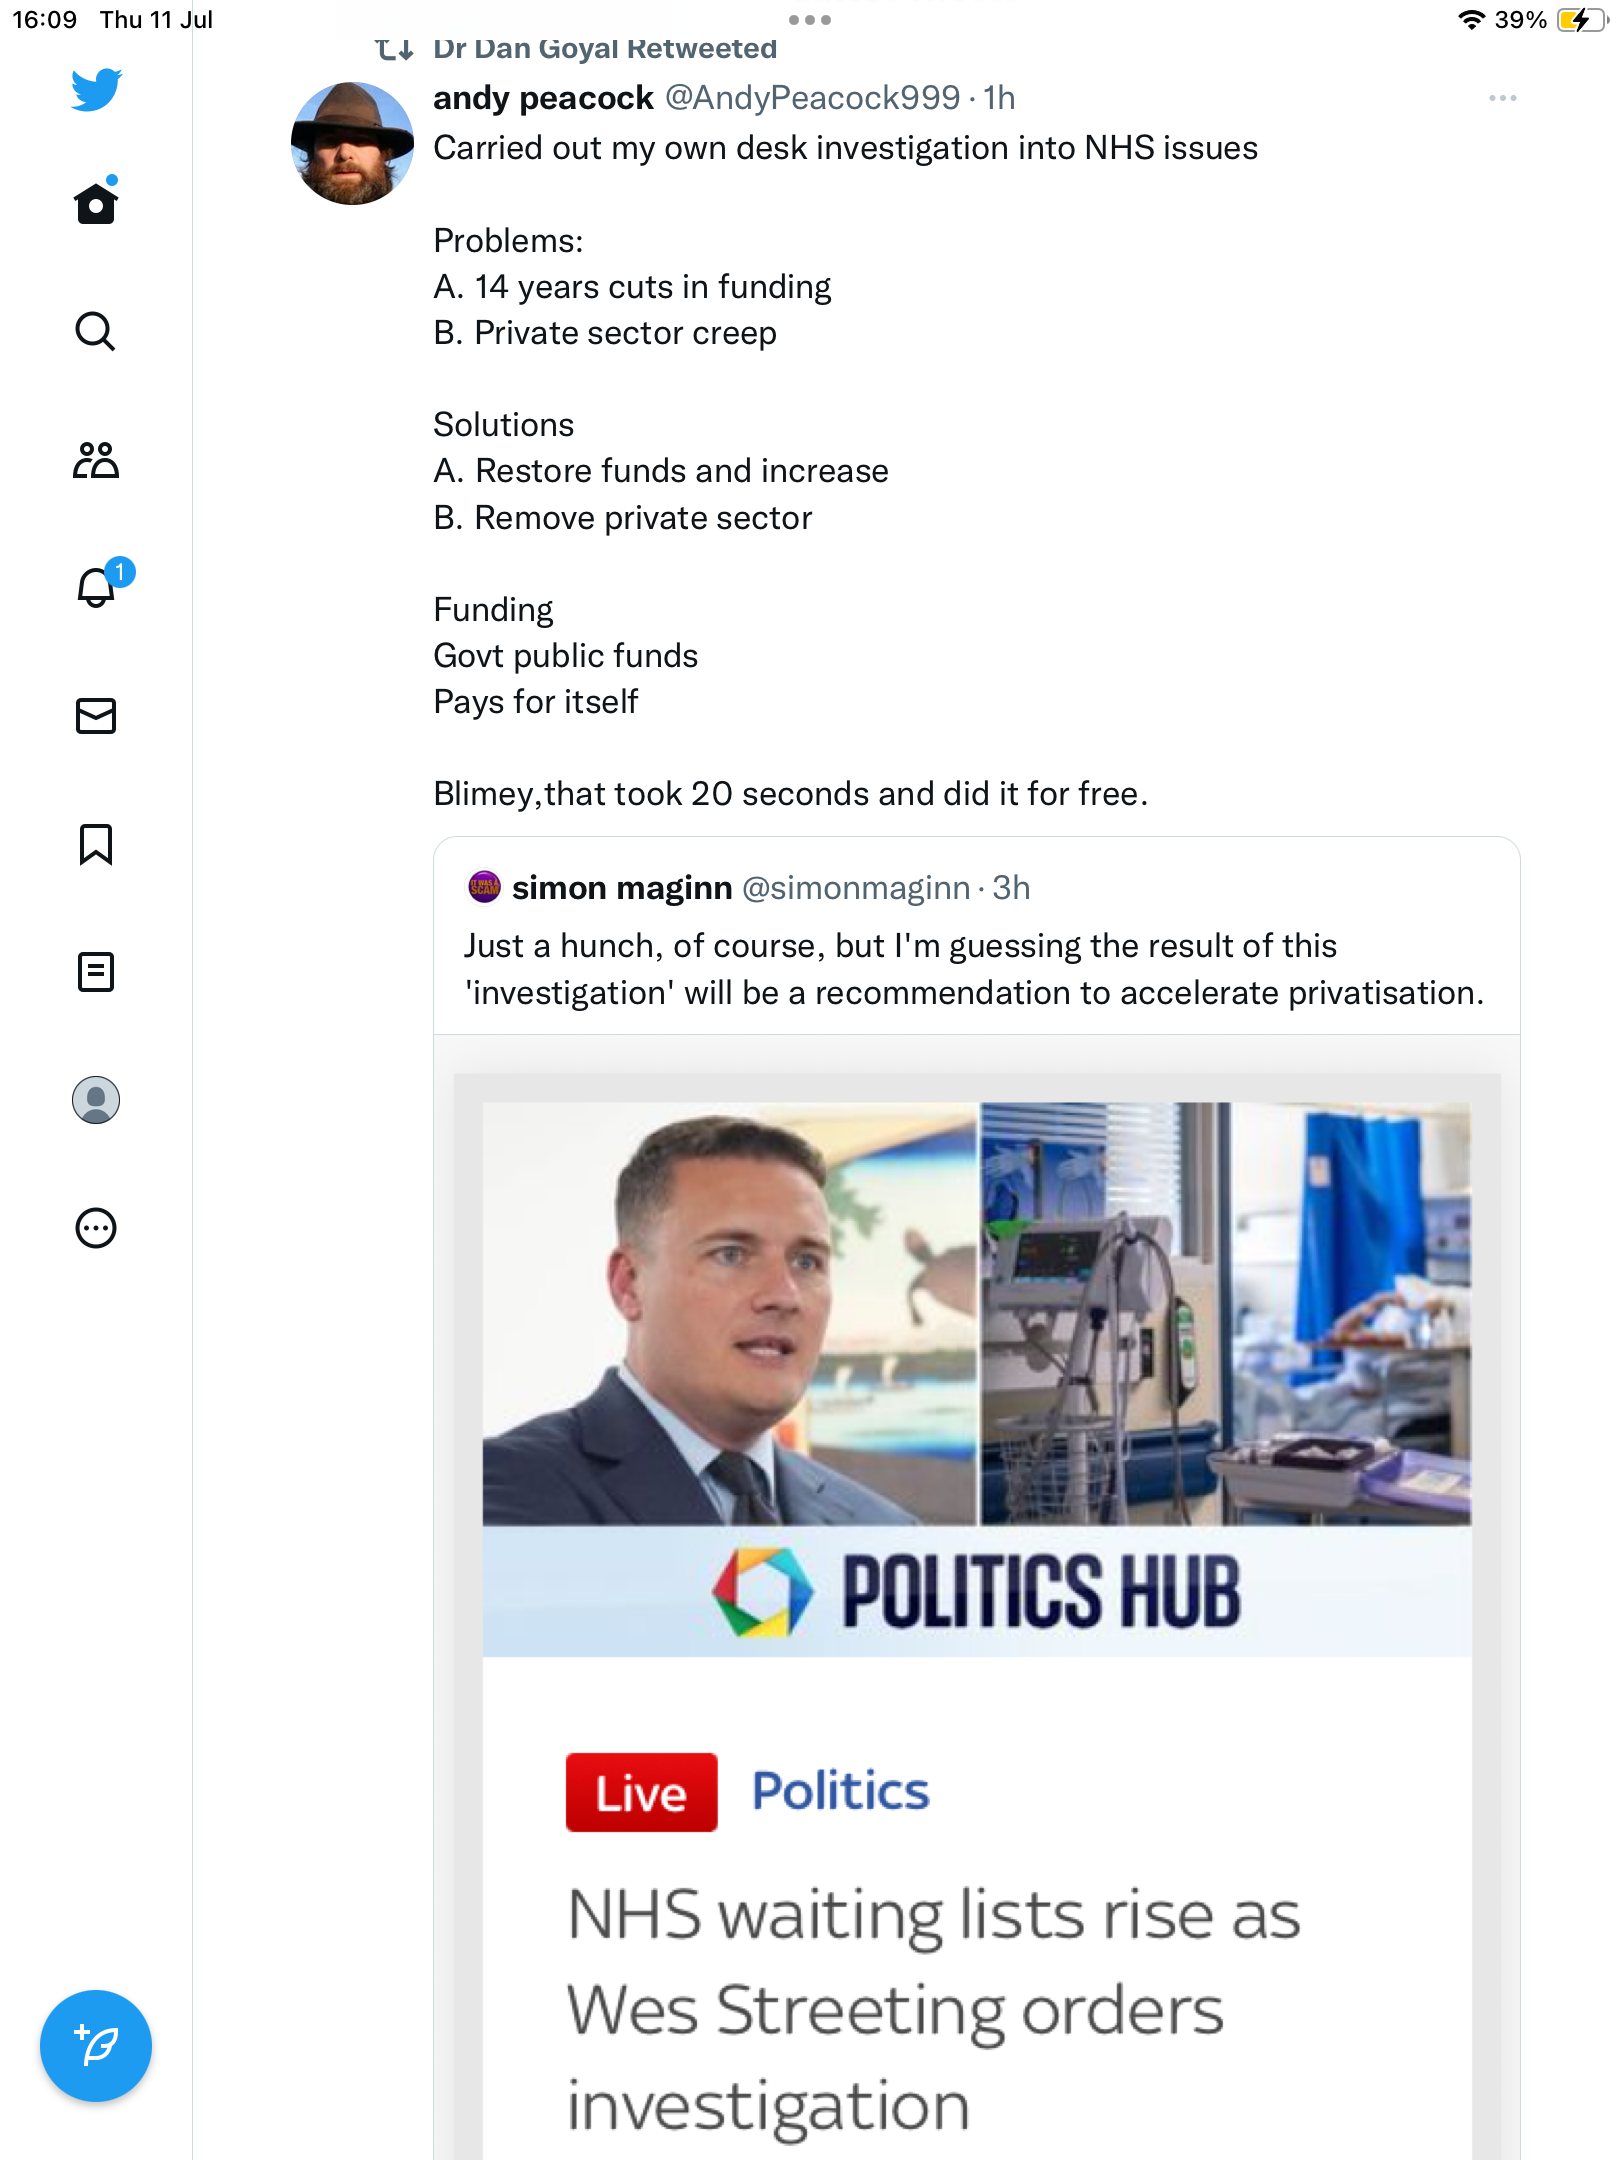Open the Search magnifier icon
The width and height of the screenshot is (1620, 2160).
pyautogui.click(x=96, y=331)
